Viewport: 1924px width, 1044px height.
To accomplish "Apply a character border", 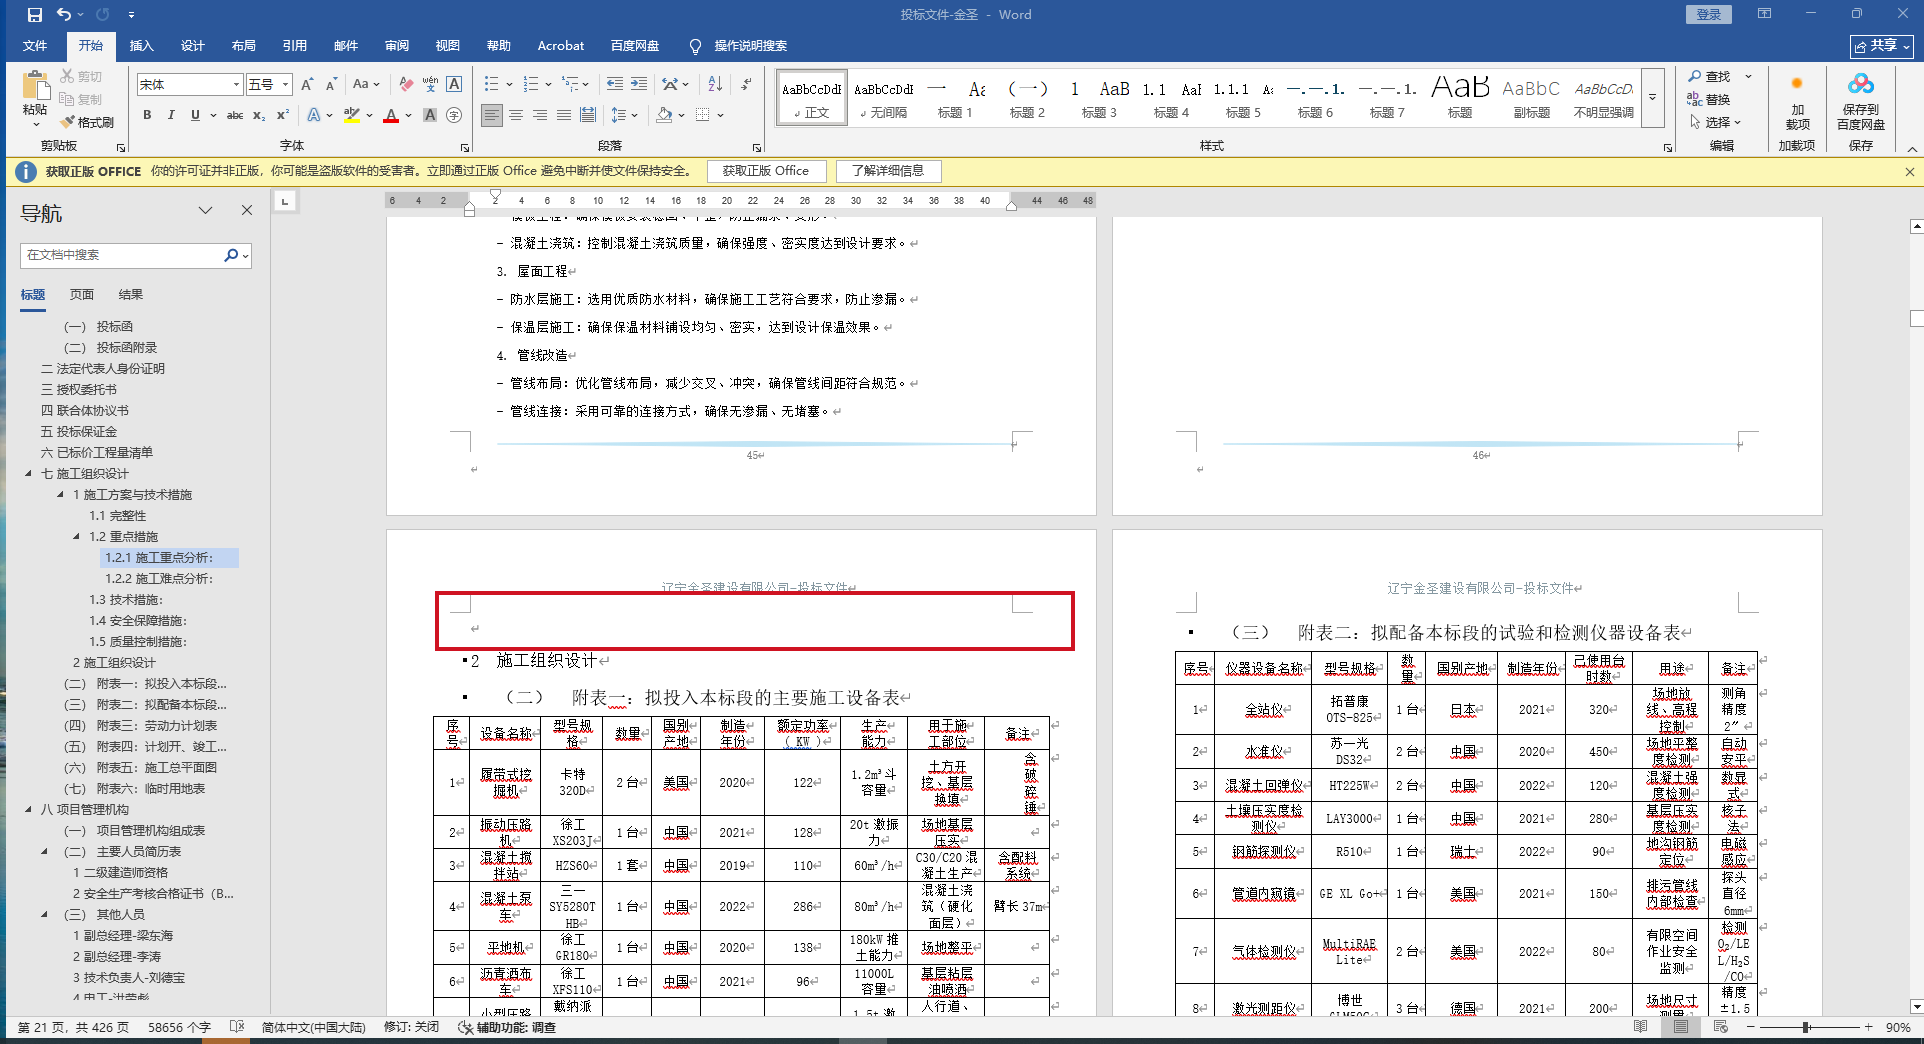I will tap(454, 85).
